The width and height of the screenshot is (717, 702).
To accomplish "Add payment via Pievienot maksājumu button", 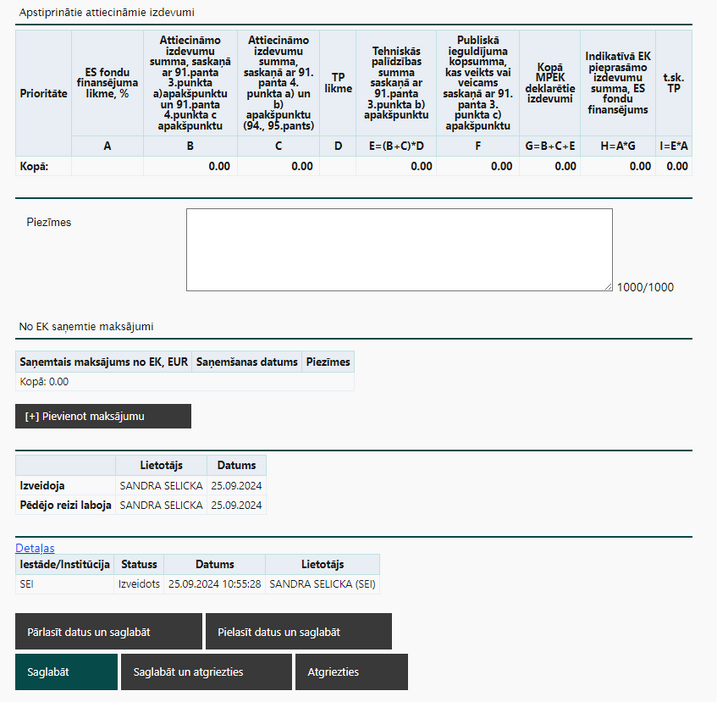I will point(103,416).
